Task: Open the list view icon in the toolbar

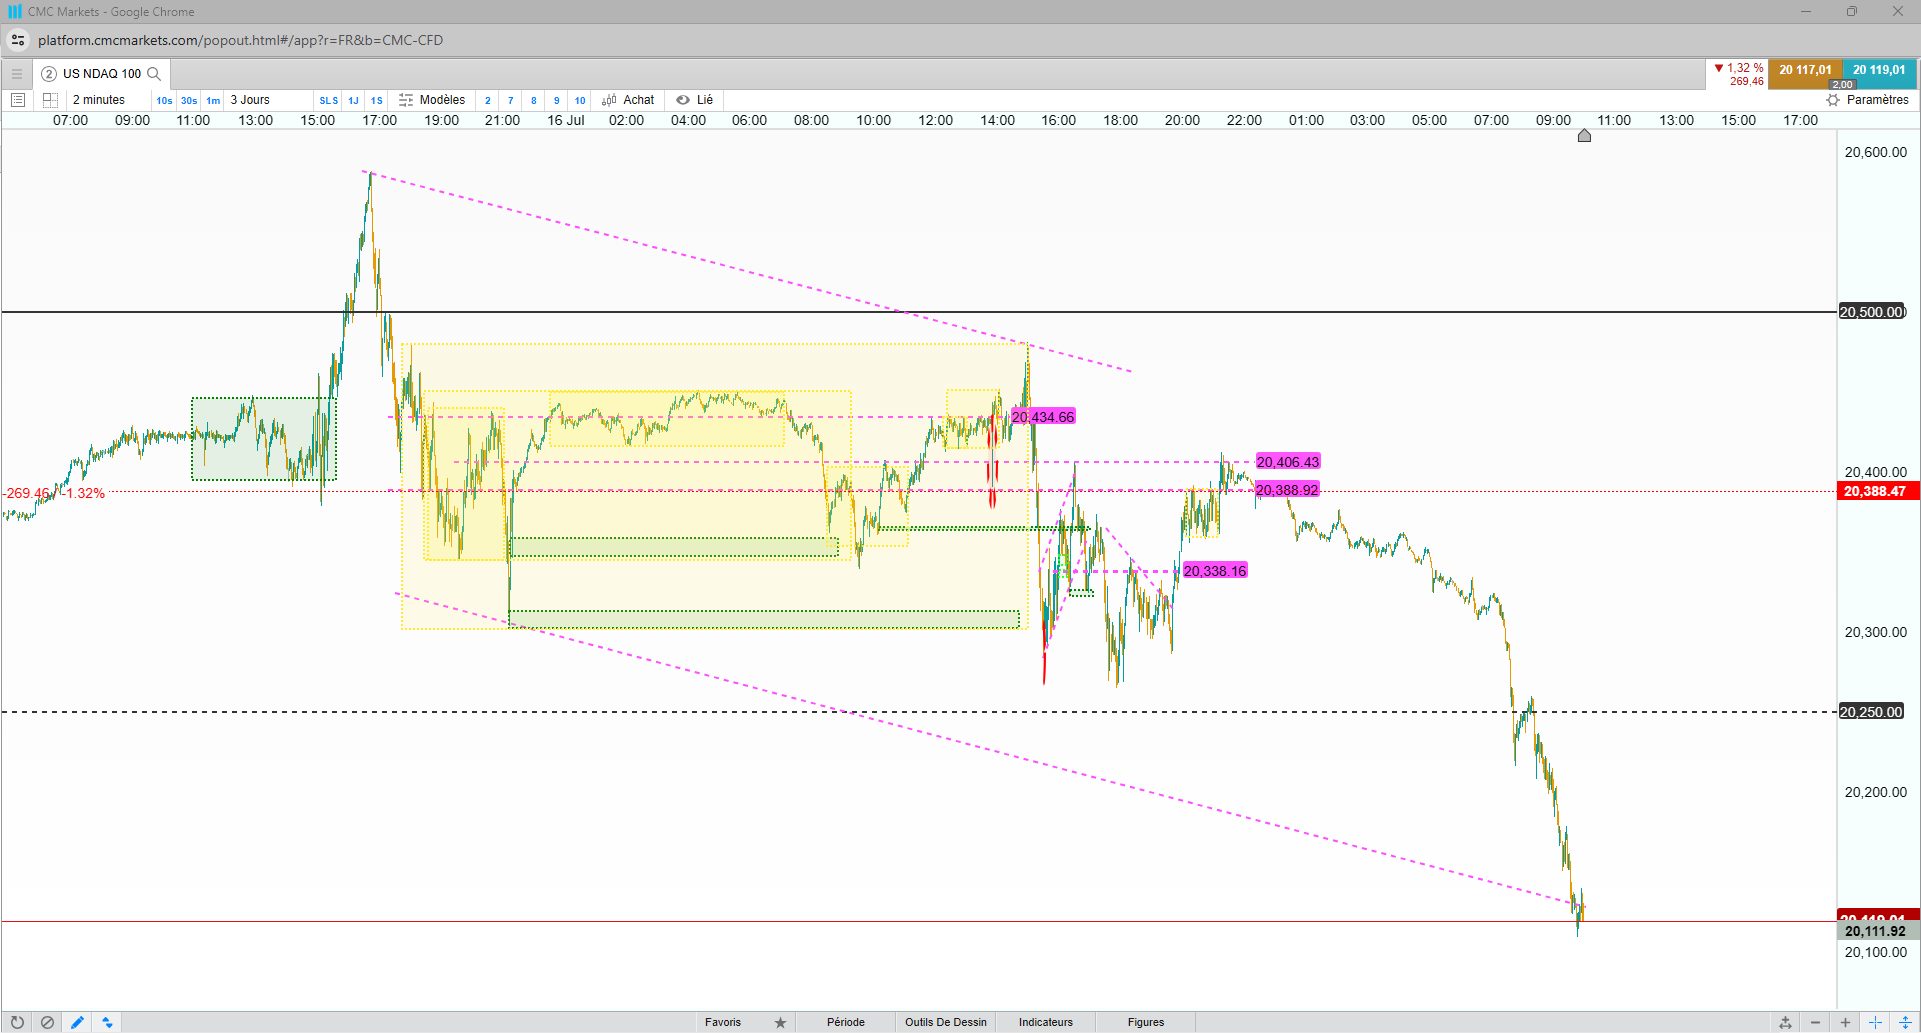Action: point(17,100)
